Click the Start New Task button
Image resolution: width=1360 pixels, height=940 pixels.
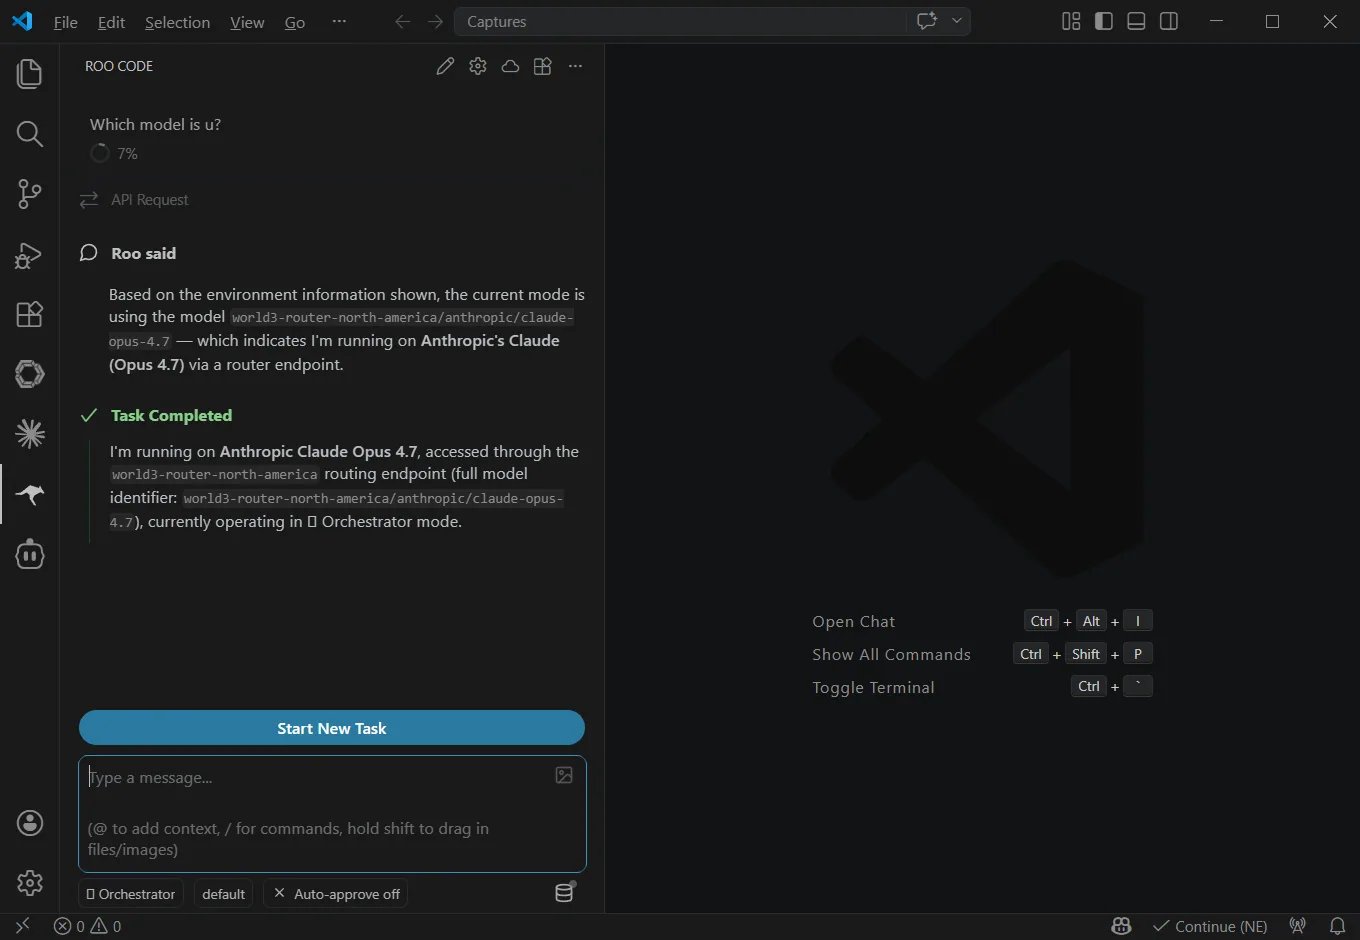(332, 728)
